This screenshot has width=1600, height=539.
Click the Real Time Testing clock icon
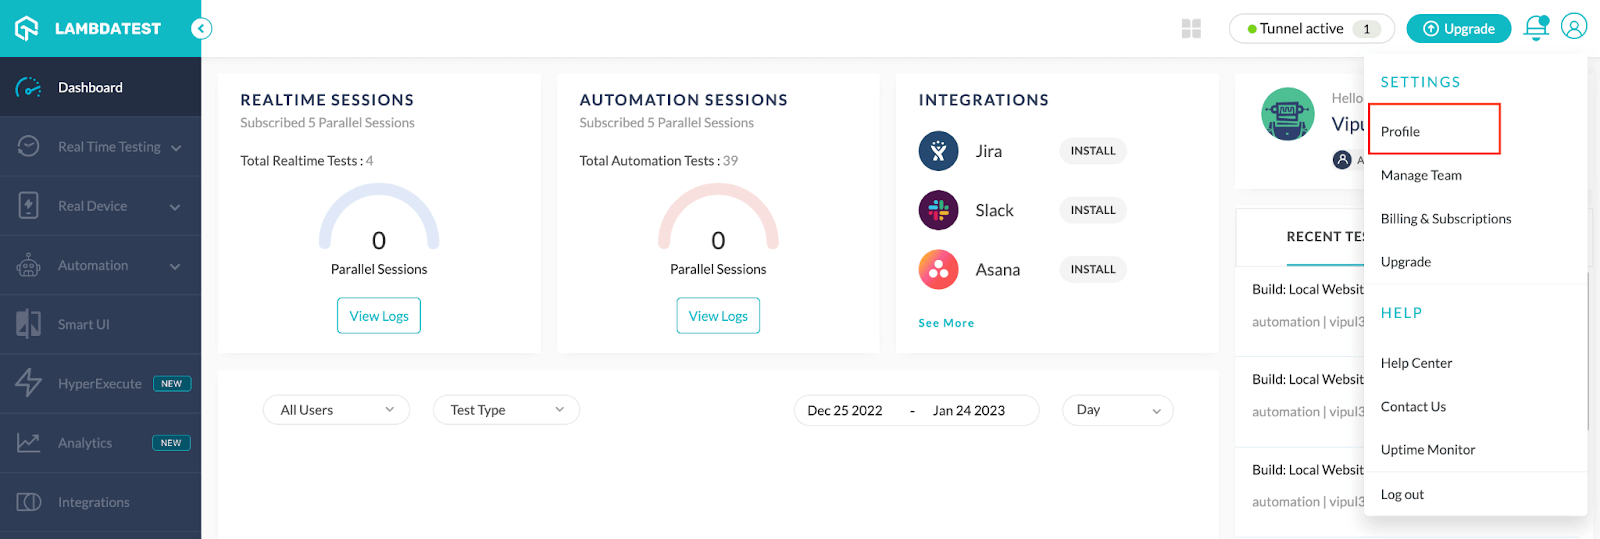pos(29,146)
